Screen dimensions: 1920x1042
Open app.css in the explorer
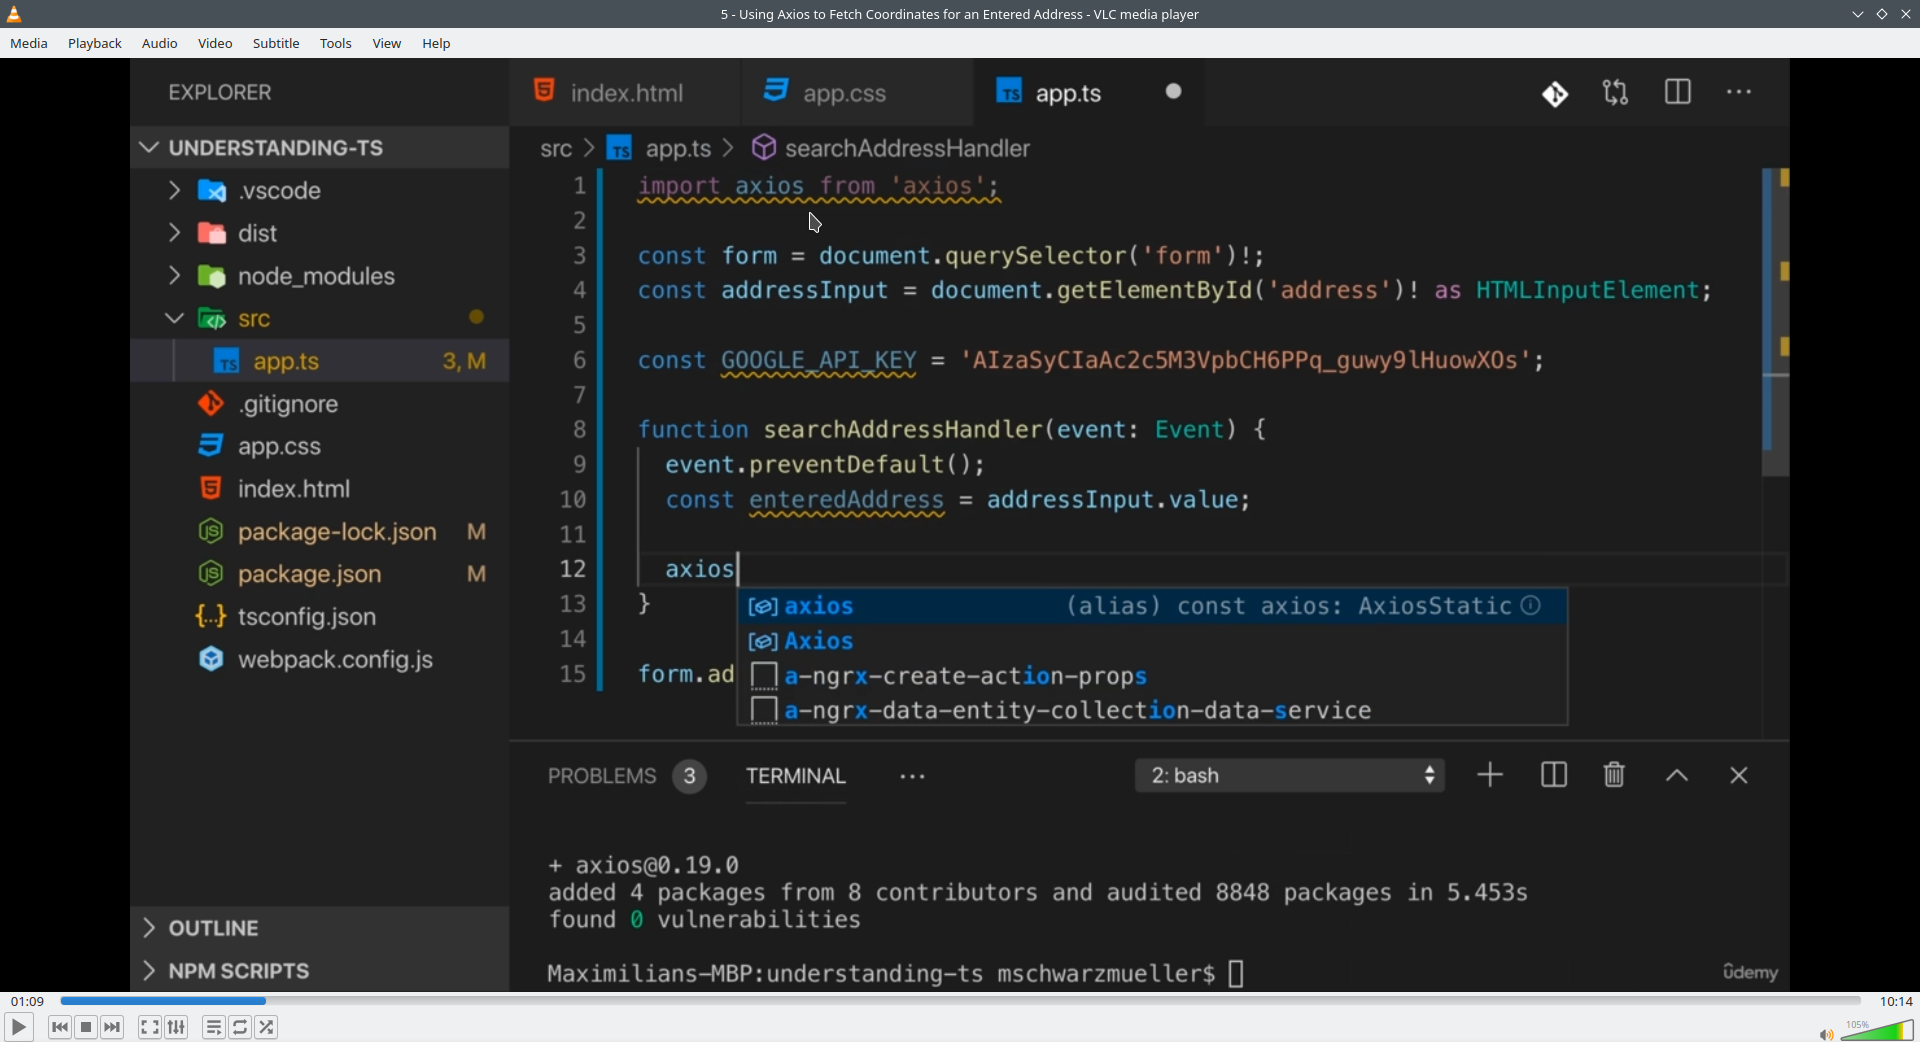[x=320, y=446]
